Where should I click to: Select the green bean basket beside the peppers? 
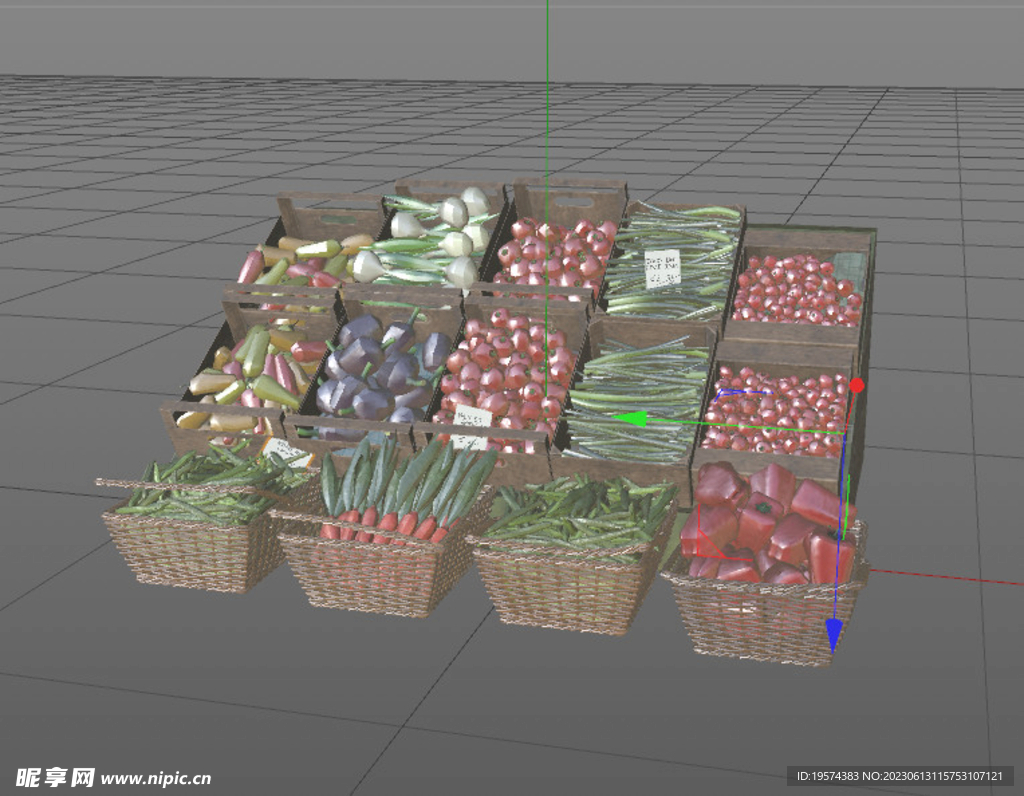[572, 554]
